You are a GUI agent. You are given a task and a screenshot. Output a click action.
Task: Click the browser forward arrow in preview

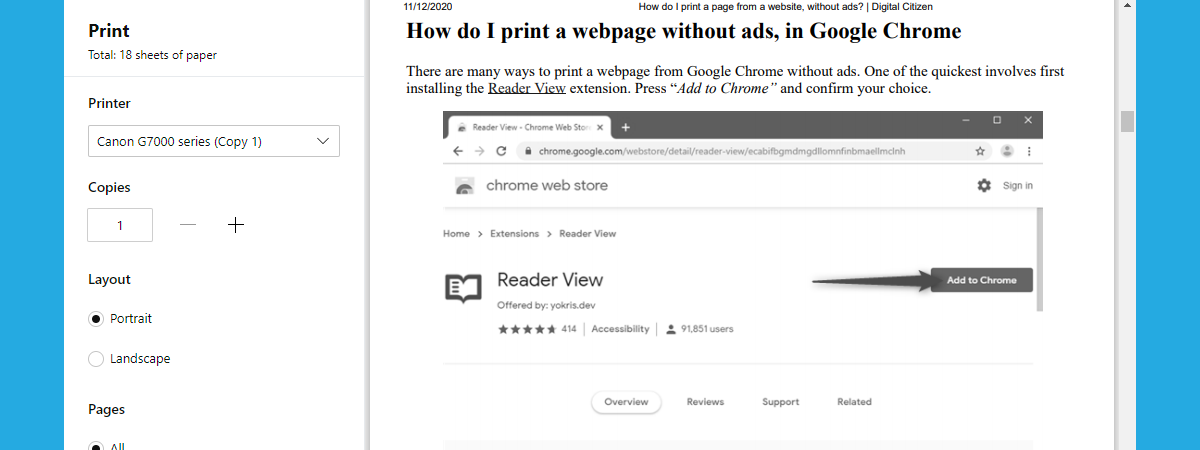tap(478, 151)
